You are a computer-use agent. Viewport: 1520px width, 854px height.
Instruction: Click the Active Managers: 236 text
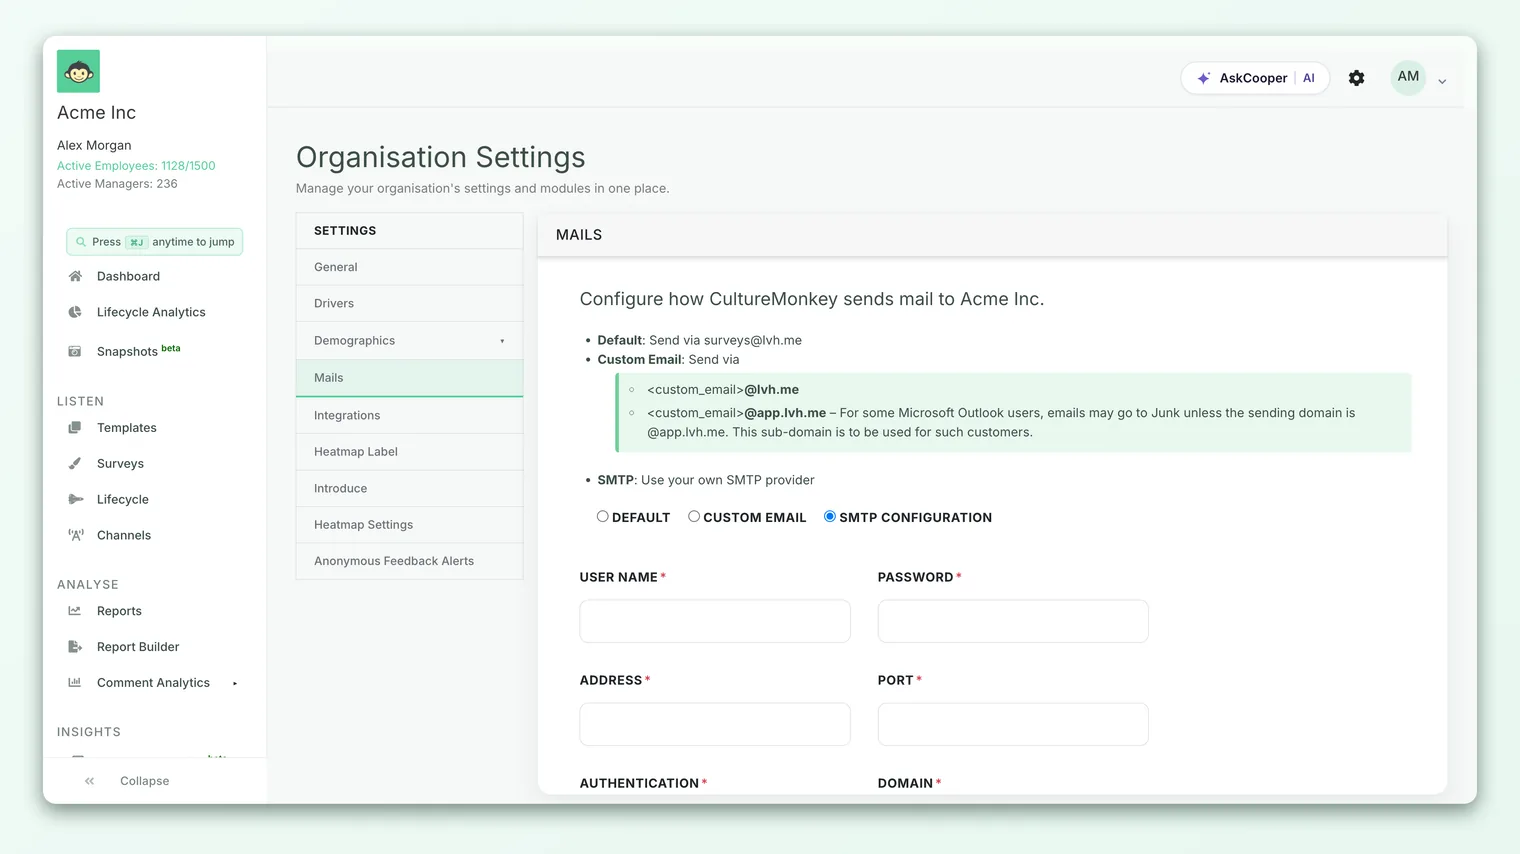click(x=117, y=184)
